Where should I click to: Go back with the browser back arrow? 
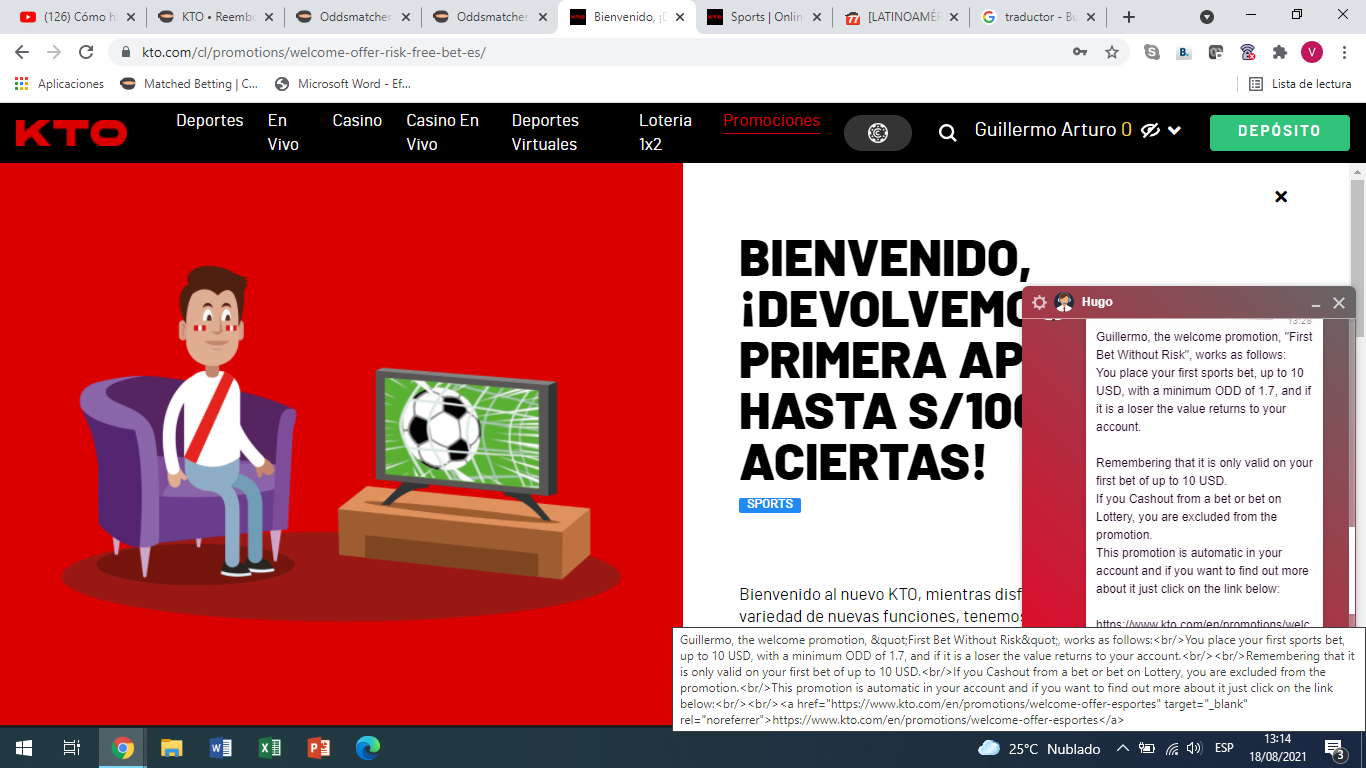pyautogui.click(x=22, y=52)
